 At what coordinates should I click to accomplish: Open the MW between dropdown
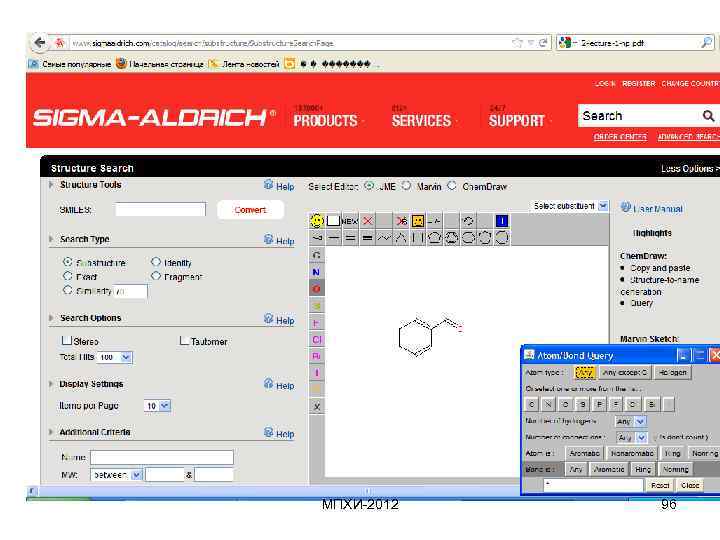pyautogui.click(x=136, y=475)
